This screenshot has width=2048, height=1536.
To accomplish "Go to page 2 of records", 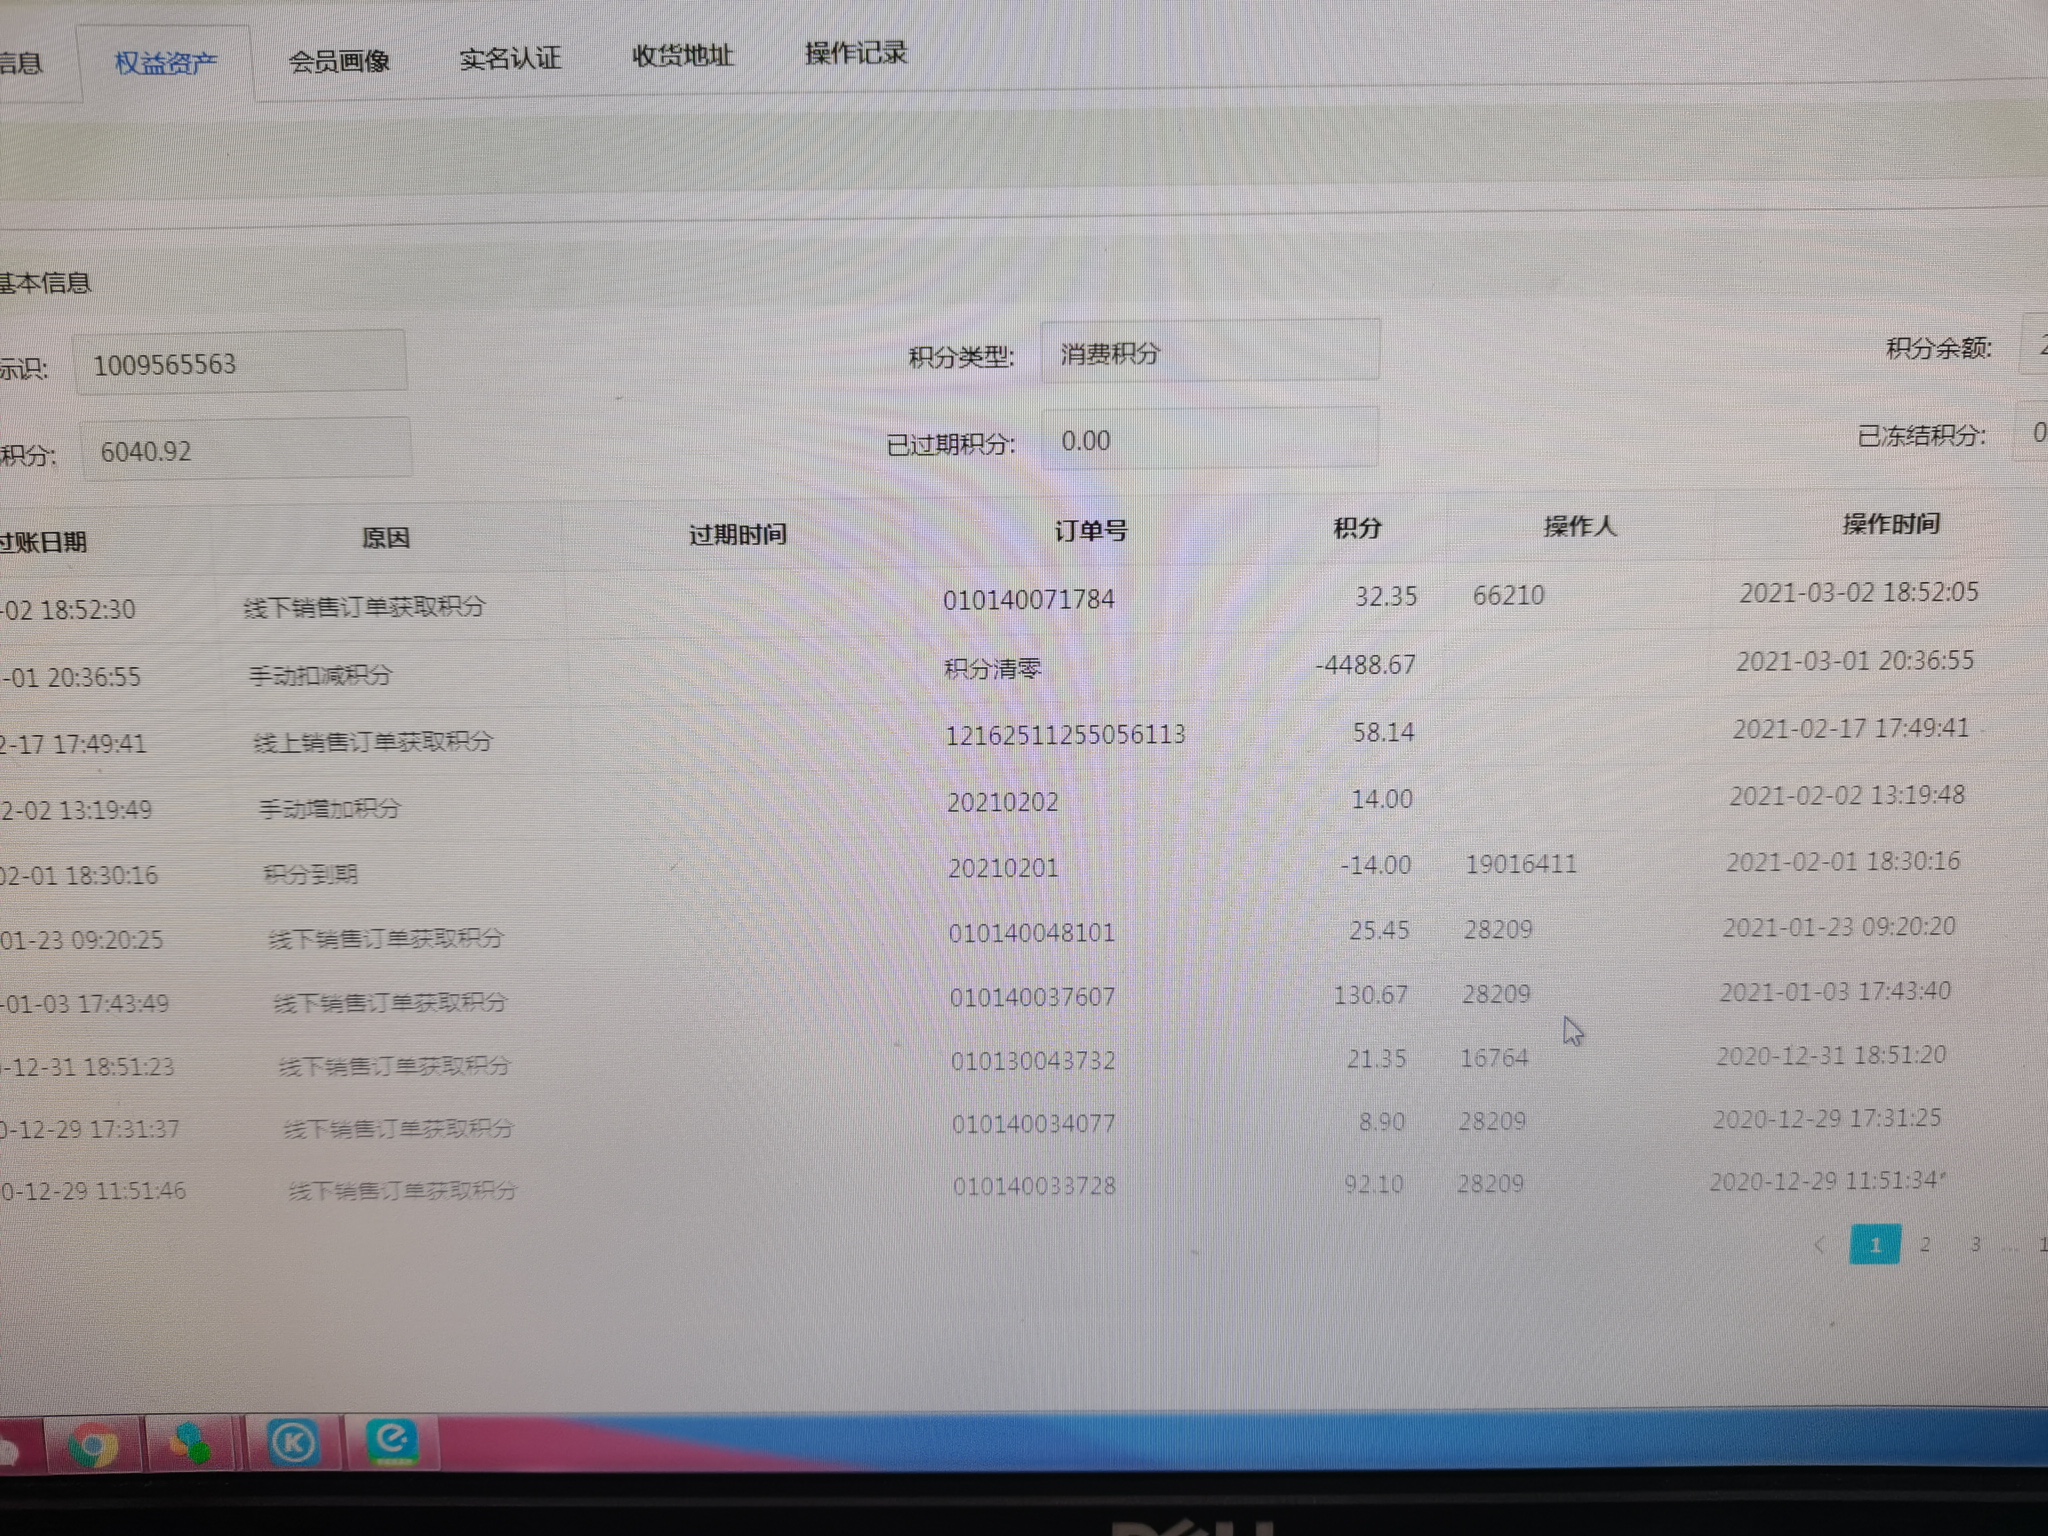I will pyautogui.click(x=1925, y=1245).
